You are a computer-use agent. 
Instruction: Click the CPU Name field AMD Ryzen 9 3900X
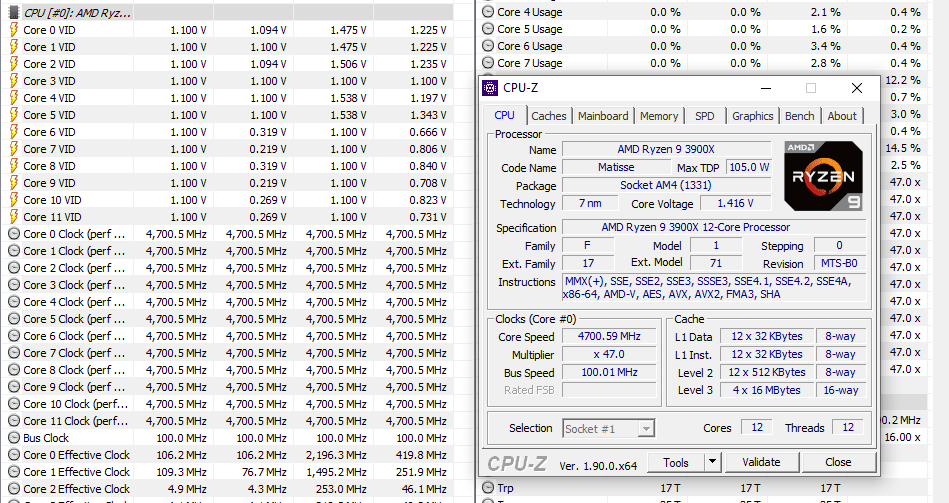point(666,150)
